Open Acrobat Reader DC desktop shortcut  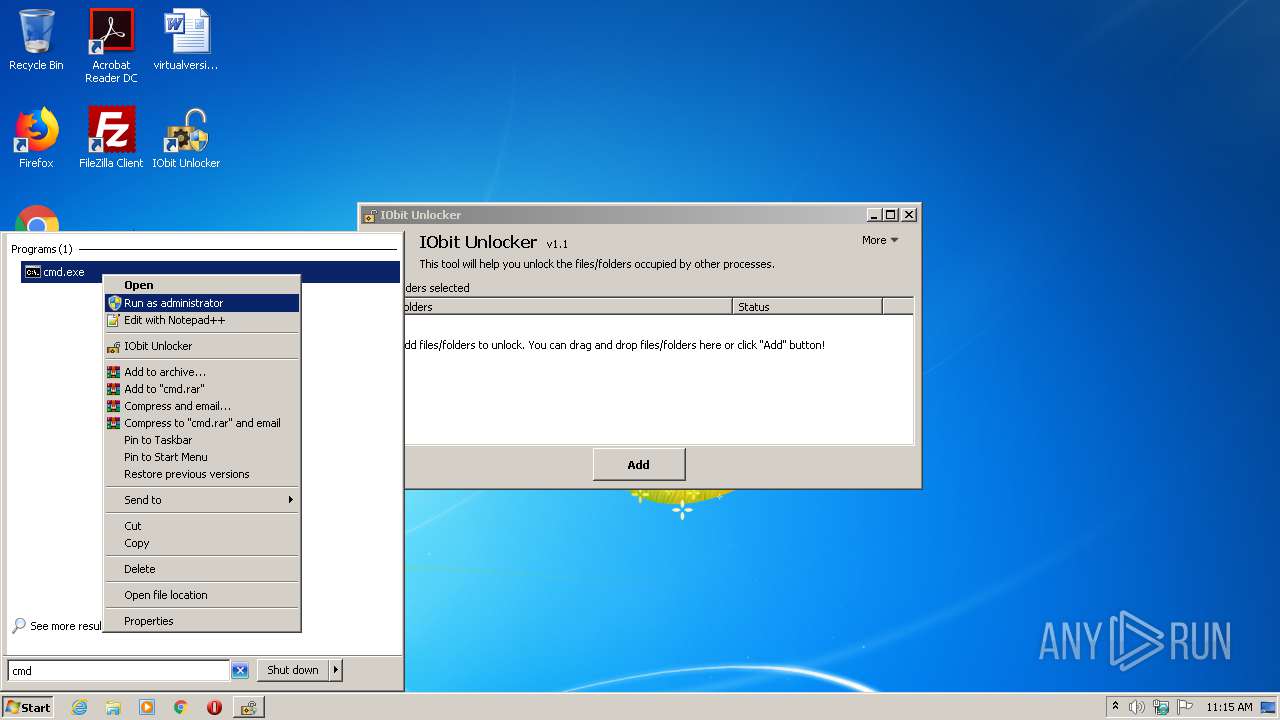coord(111,46)
